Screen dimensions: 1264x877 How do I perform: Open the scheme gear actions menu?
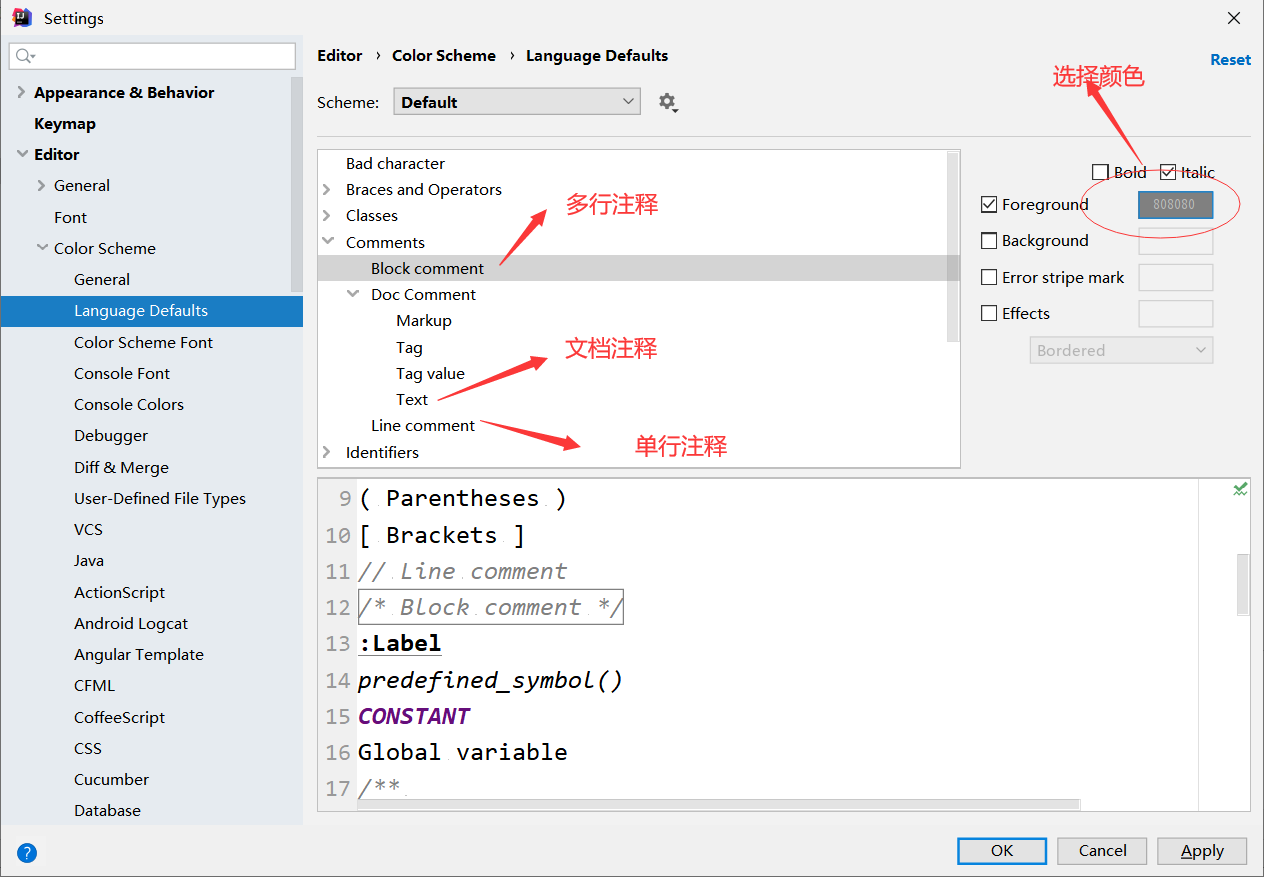click(668, 102)
